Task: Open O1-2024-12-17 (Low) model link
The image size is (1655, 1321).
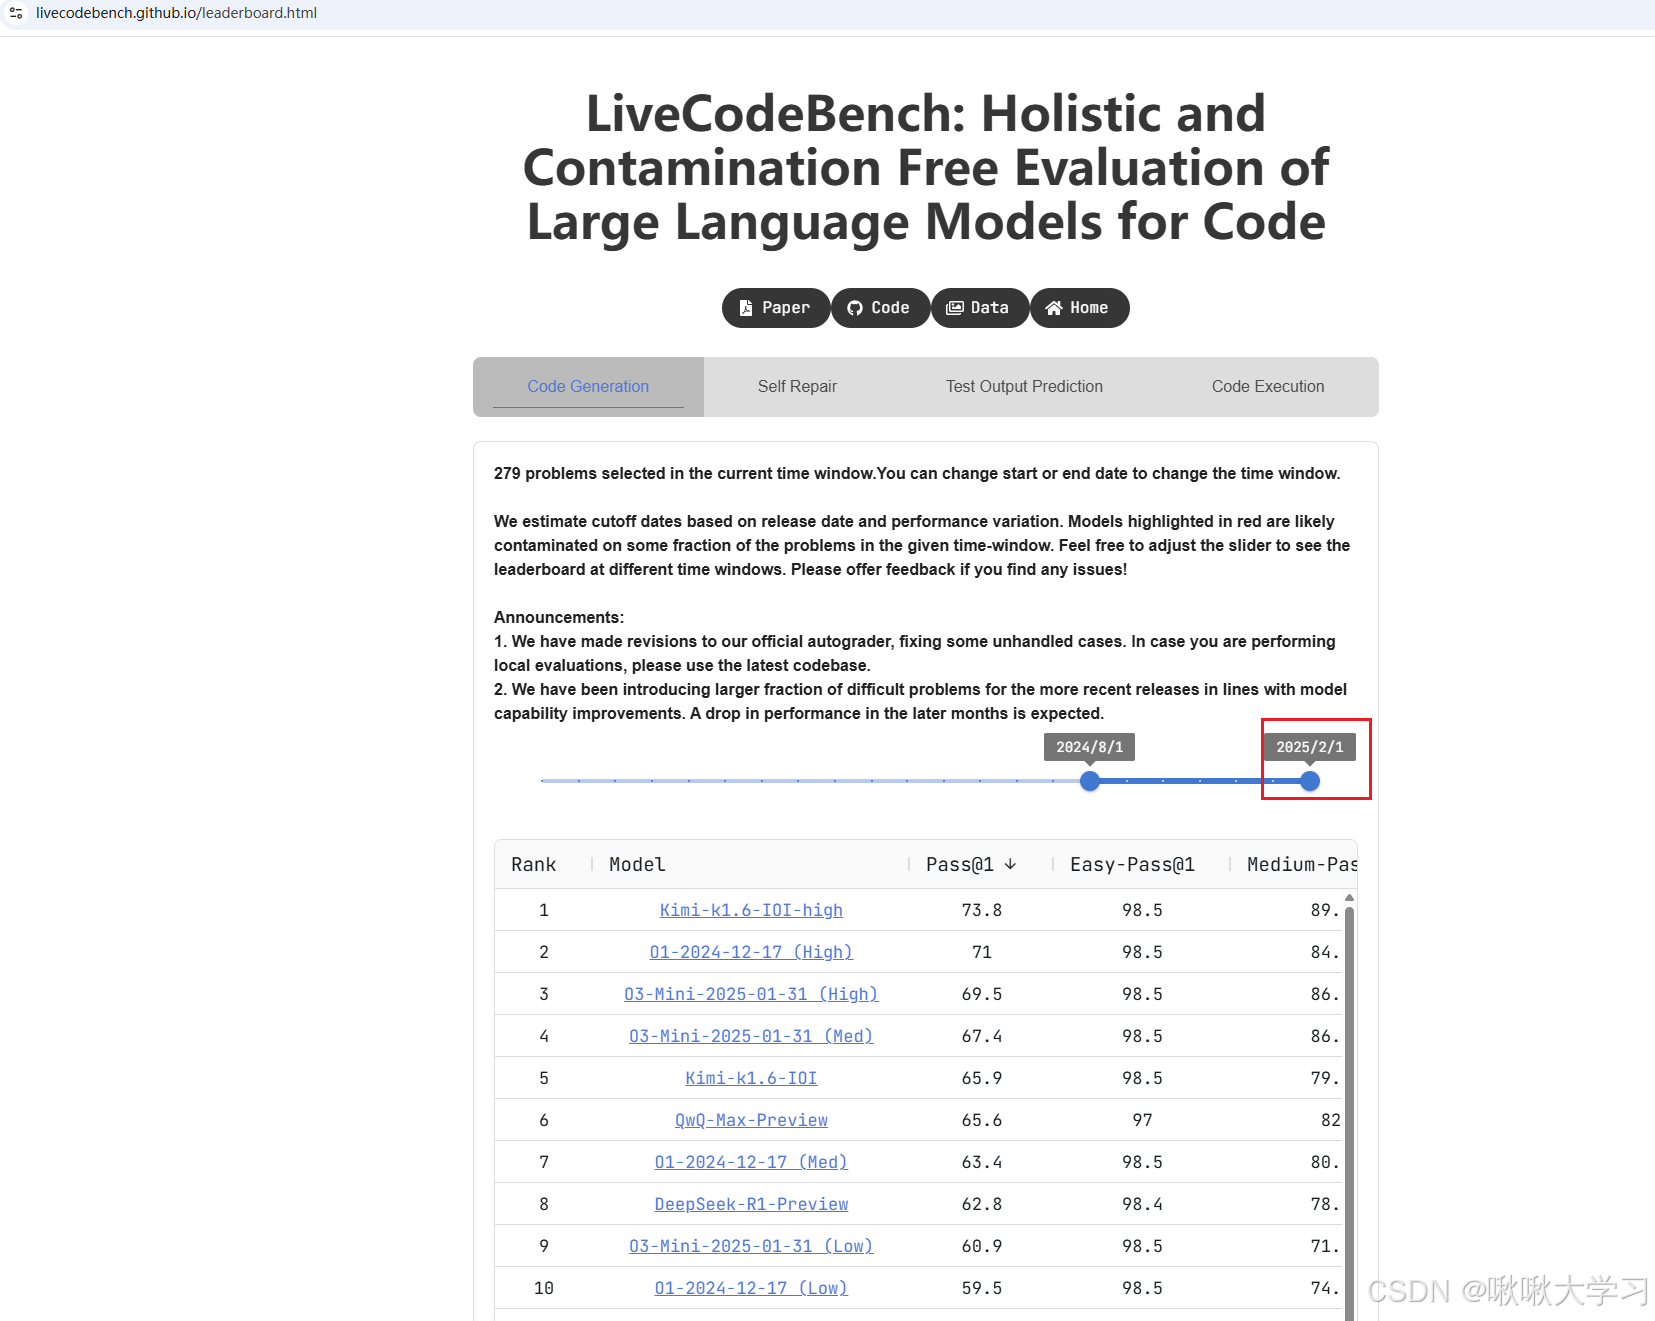Action: click(751, 1288)
